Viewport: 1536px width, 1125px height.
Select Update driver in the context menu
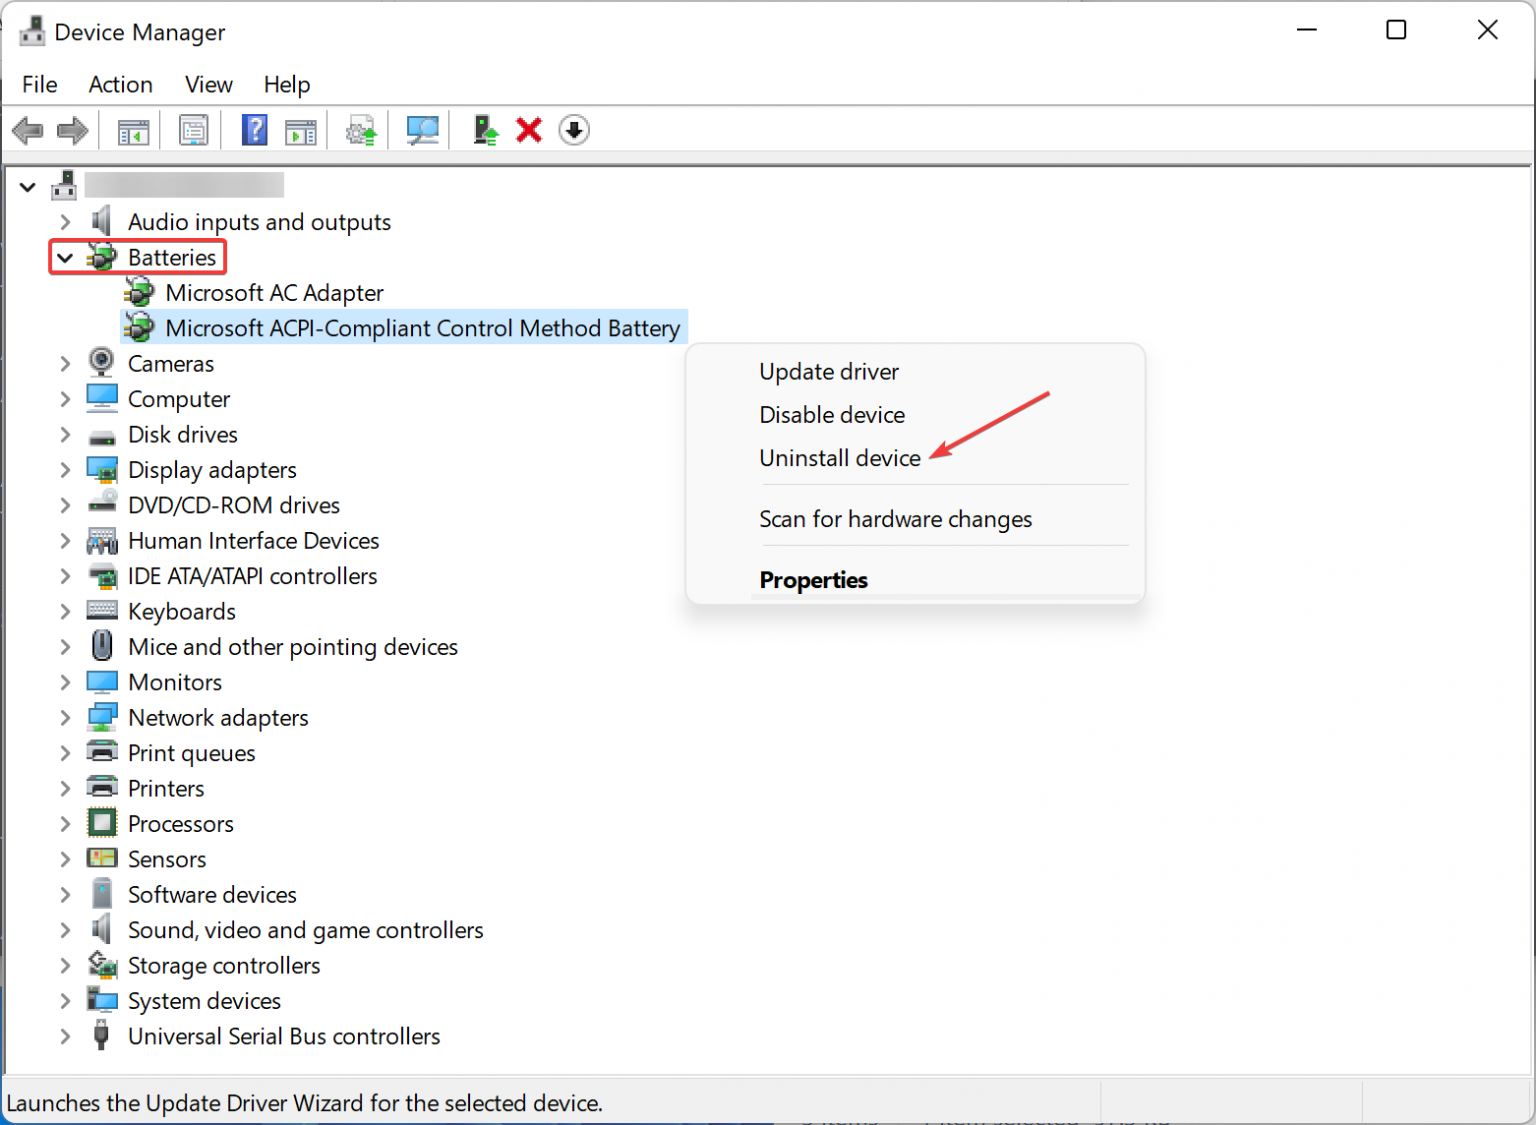point(828,371)
